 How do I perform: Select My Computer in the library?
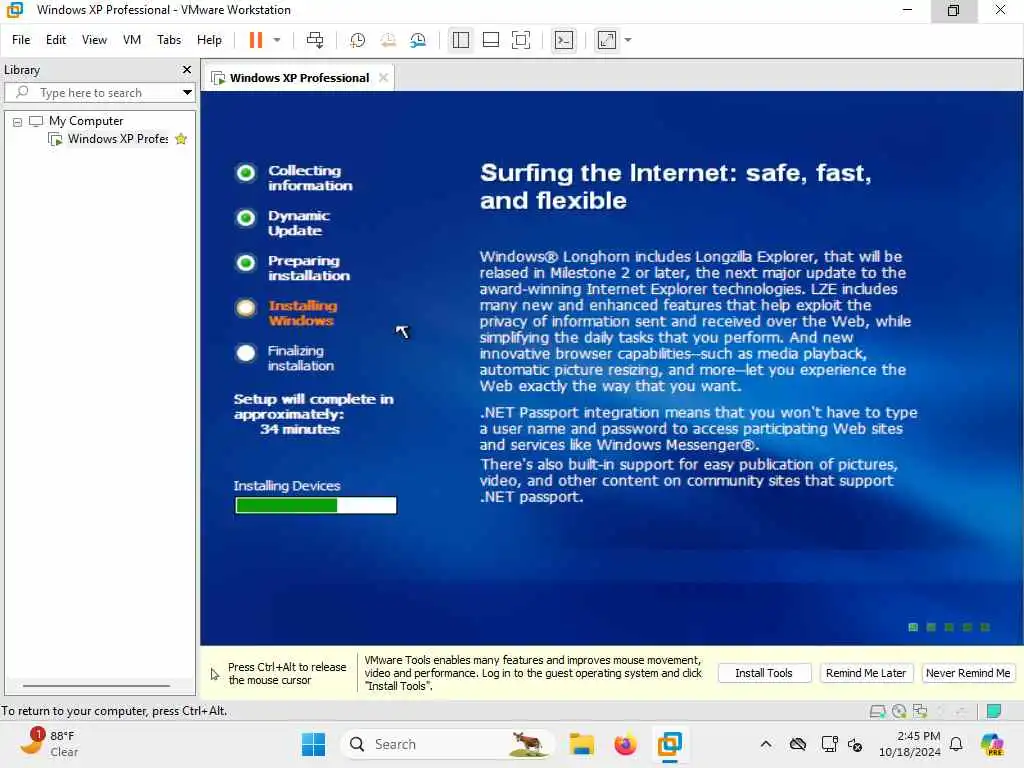(86, 121)
